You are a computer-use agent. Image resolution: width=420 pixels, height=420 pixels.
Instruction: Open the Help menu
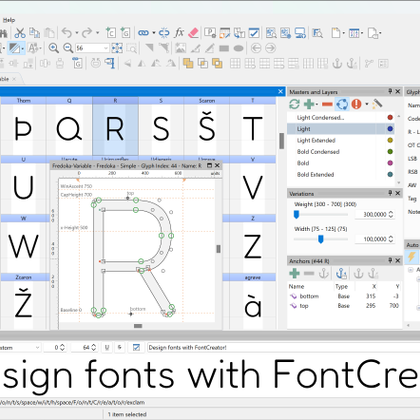(x=9, y=20)
